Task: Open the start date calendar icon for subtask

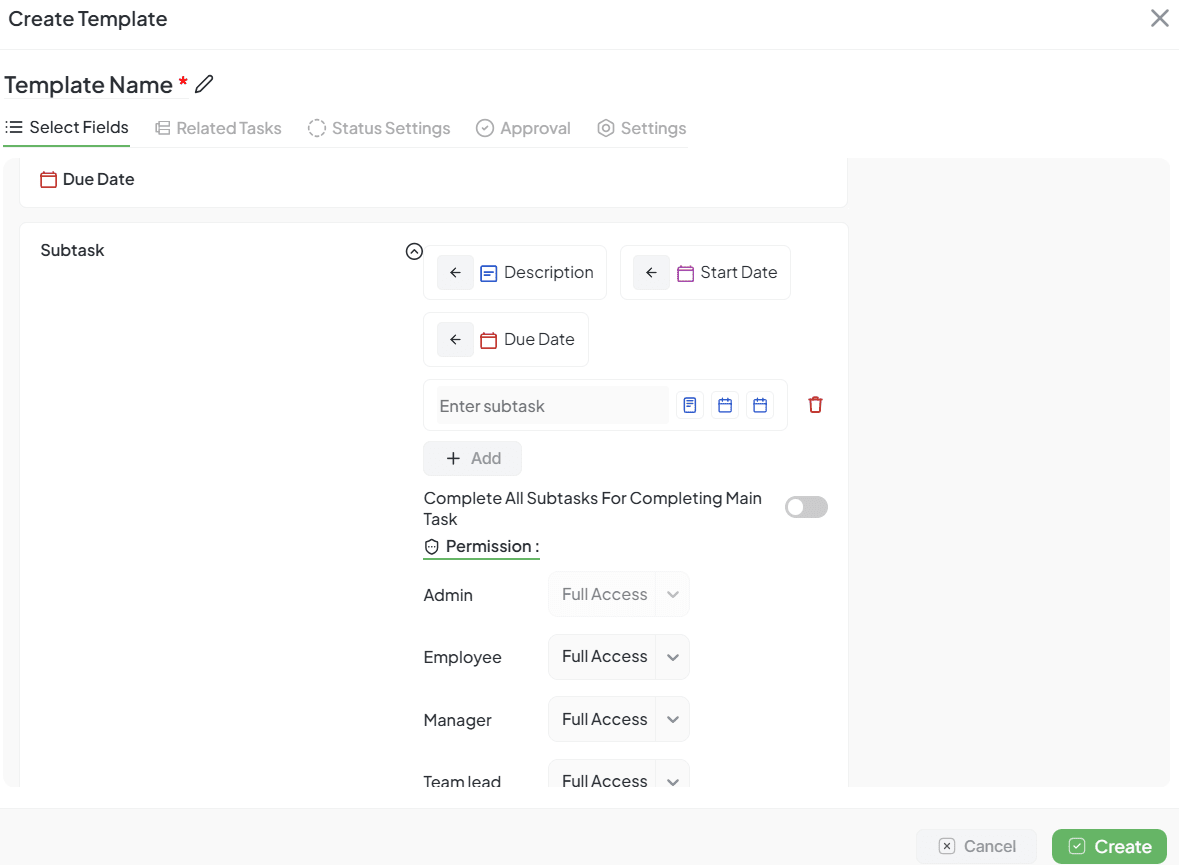Action: (725, 404)
